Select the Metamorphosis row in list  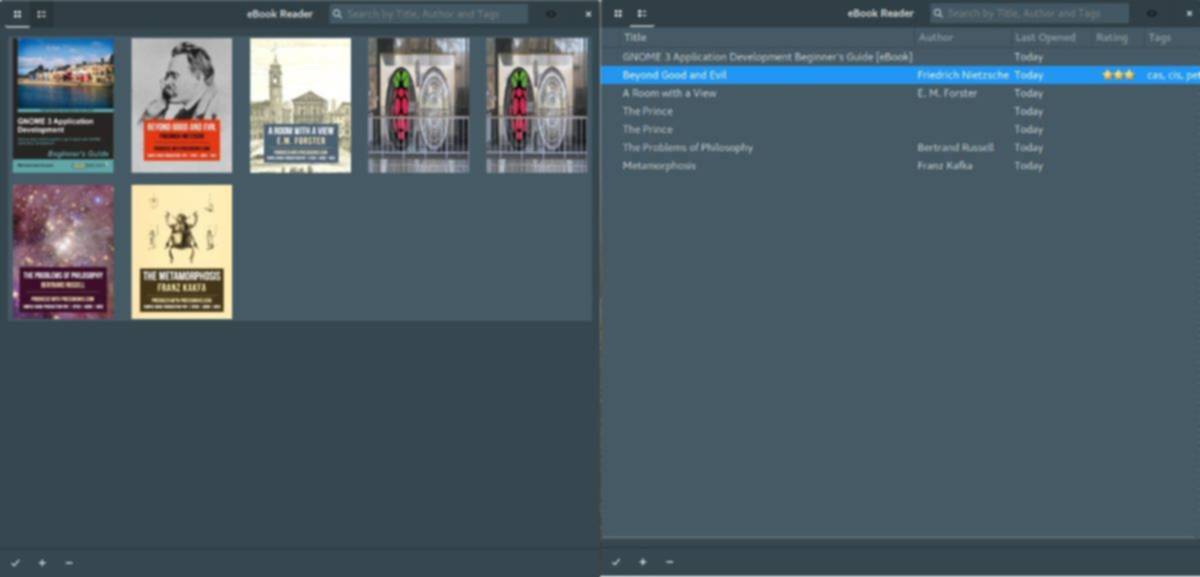[660, 166]
